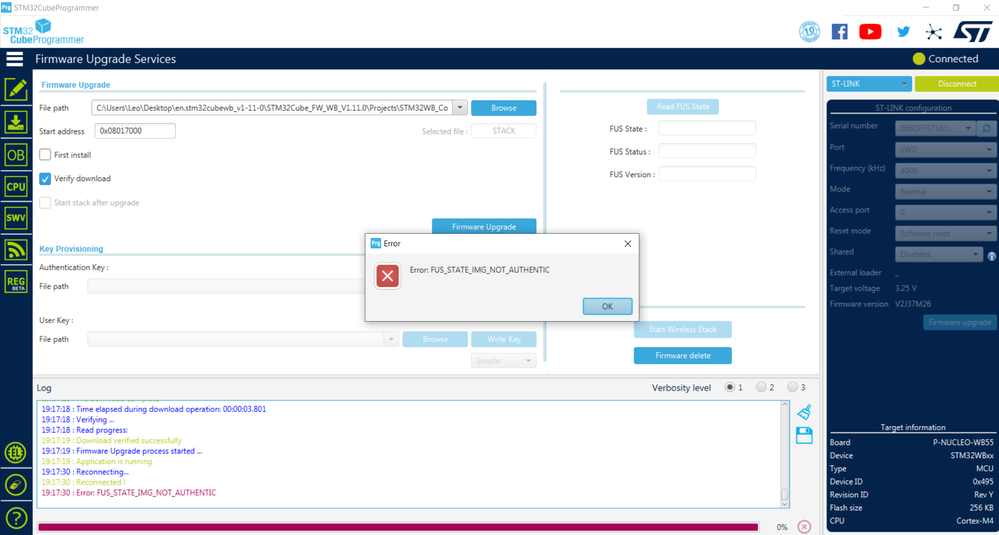This screenshot has height=535, width=999.
Task: Click ST-LINK Firmware upgrade button
Action: [x=959, y=322]
